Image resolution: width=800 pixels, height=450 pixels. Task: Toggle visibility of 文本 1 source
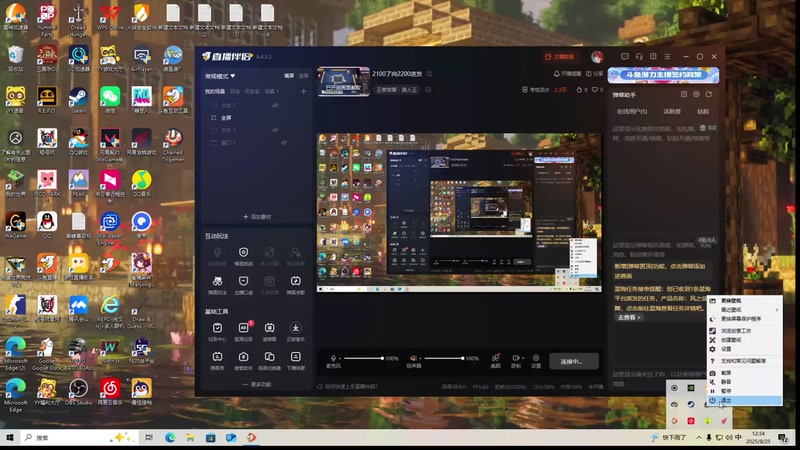click(276, 130)
